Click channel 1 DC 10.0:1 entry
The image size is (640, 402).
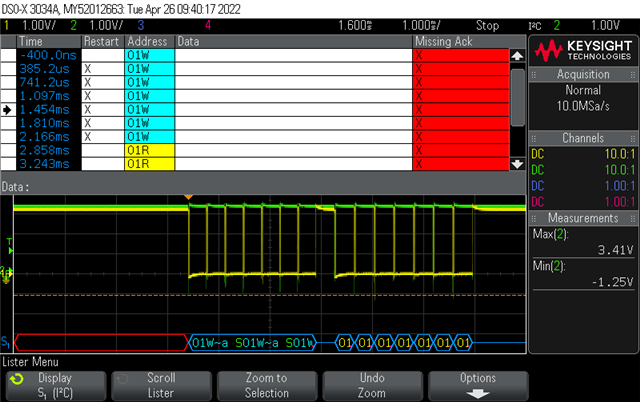pos(583,154)
